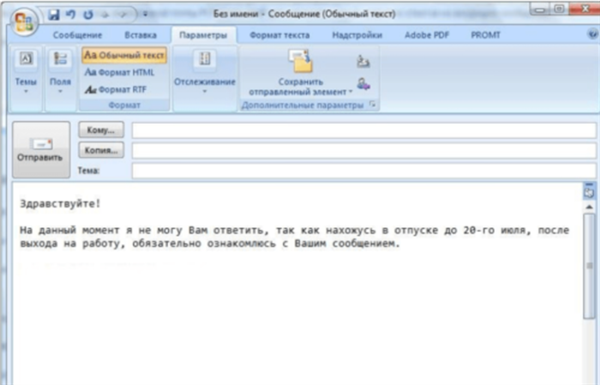The width and height of the screenshot is (600, 385).
Task: Open the Формат текста tab
Action: click(x=279, y=35)
